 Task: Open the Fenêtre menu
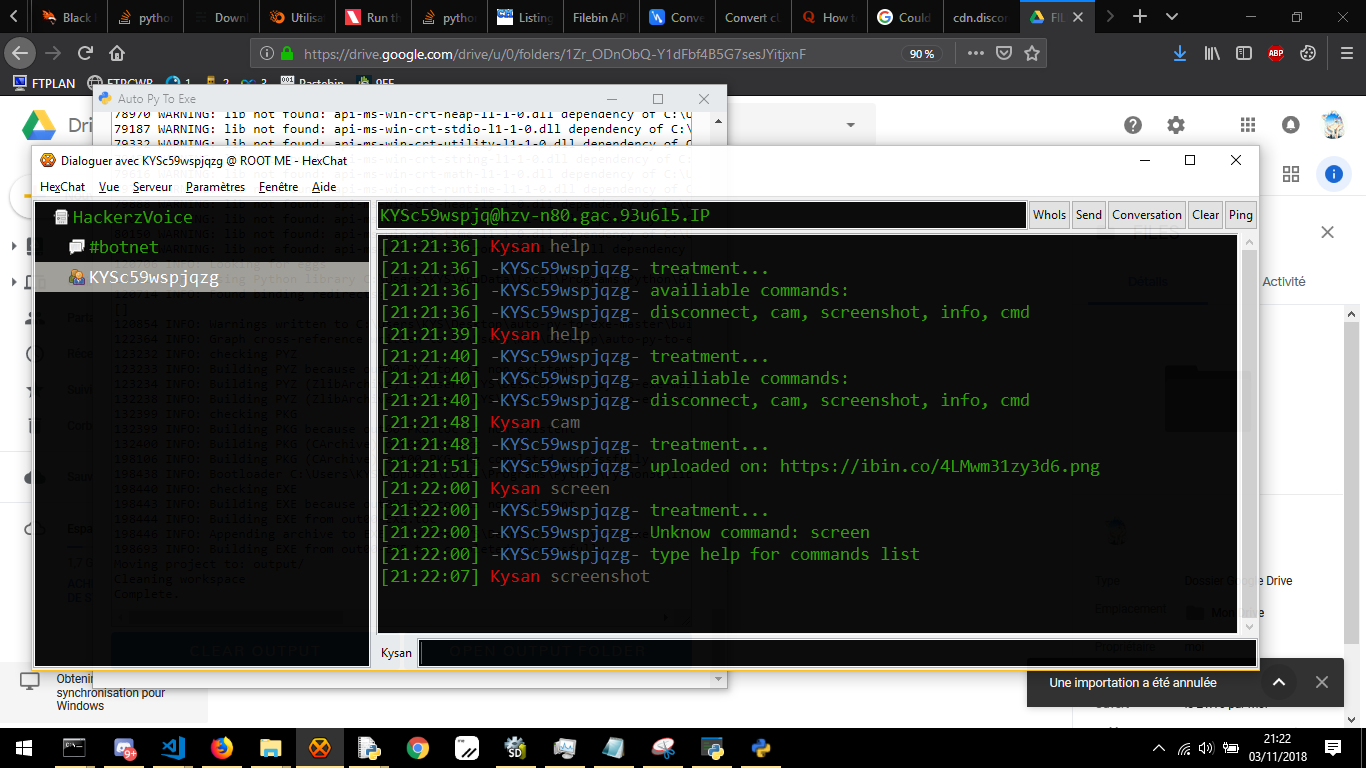(x=278, y=187)
